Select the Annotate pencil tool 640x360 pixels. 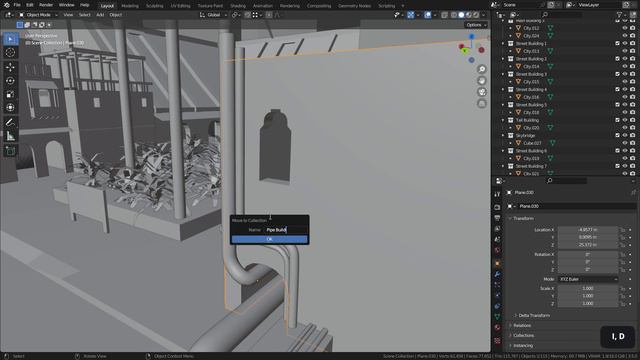pyautogui.click(x=11, y=122)
